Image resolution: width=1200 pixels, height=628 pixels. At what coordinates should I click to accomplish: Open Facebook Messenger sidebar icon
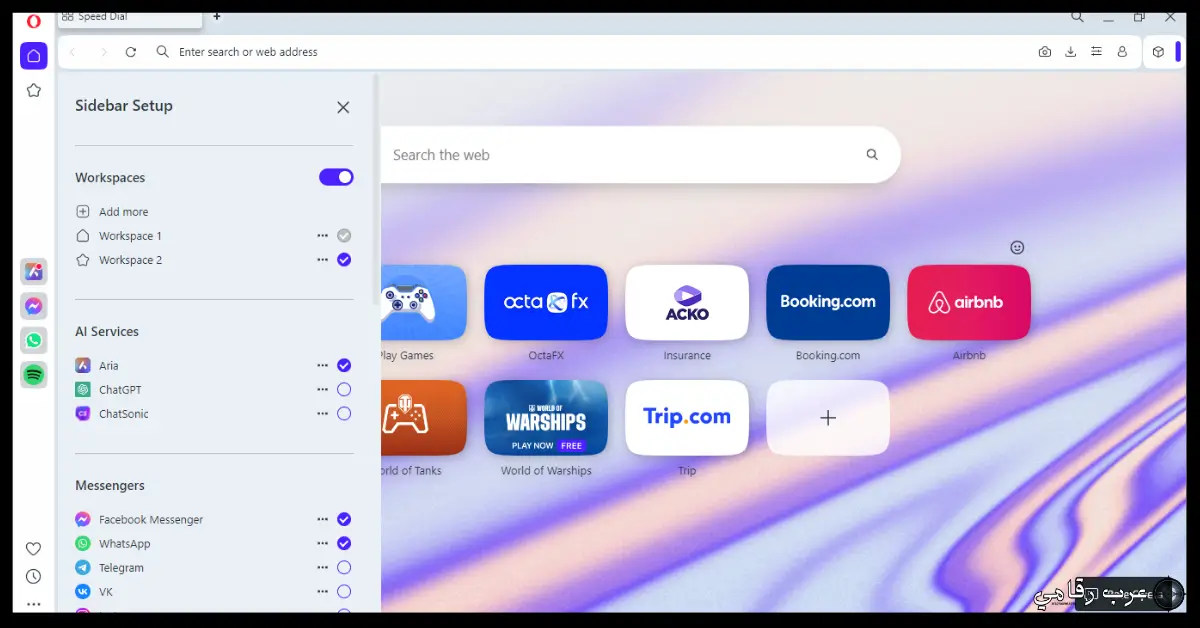click(x=34, y=306)
